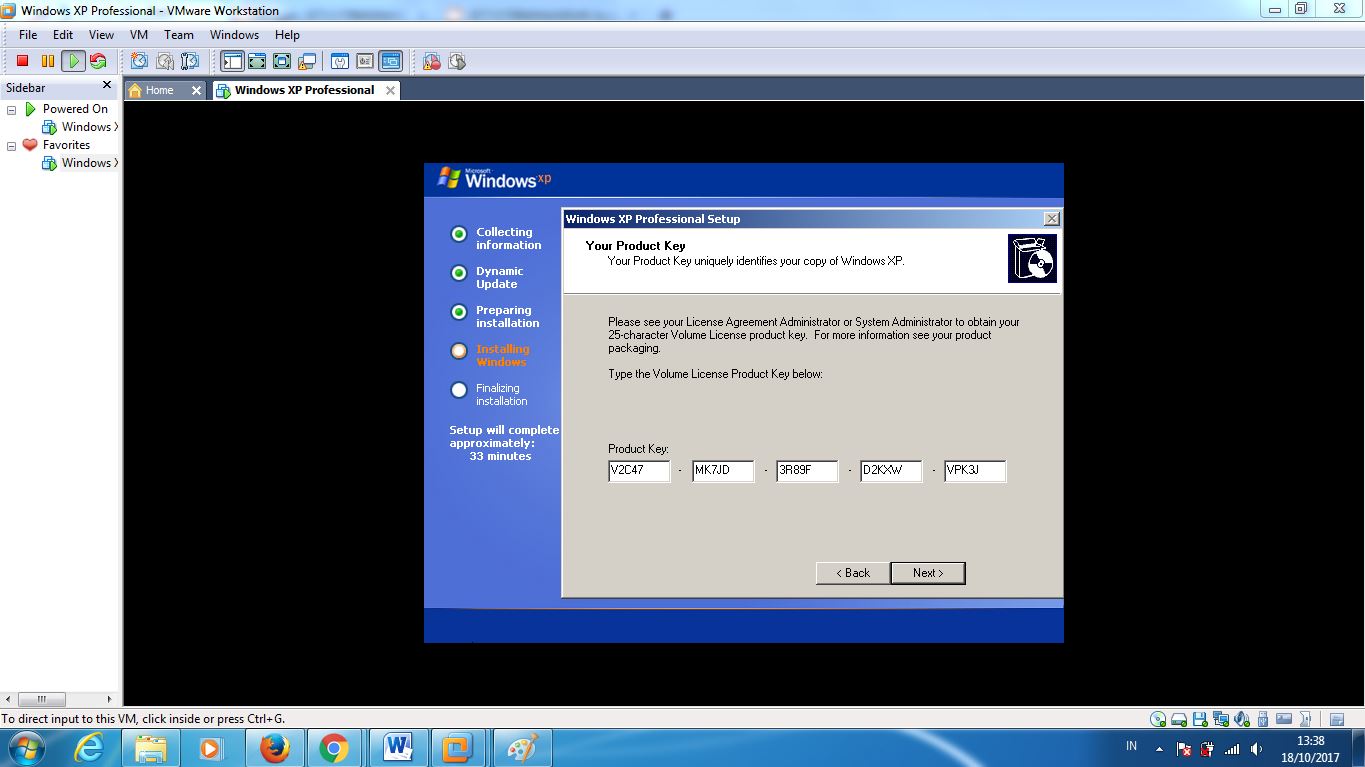
Task: Suspend the virtual machine with the pause icon
Action: pyautogui.click(x=48, y=62)
